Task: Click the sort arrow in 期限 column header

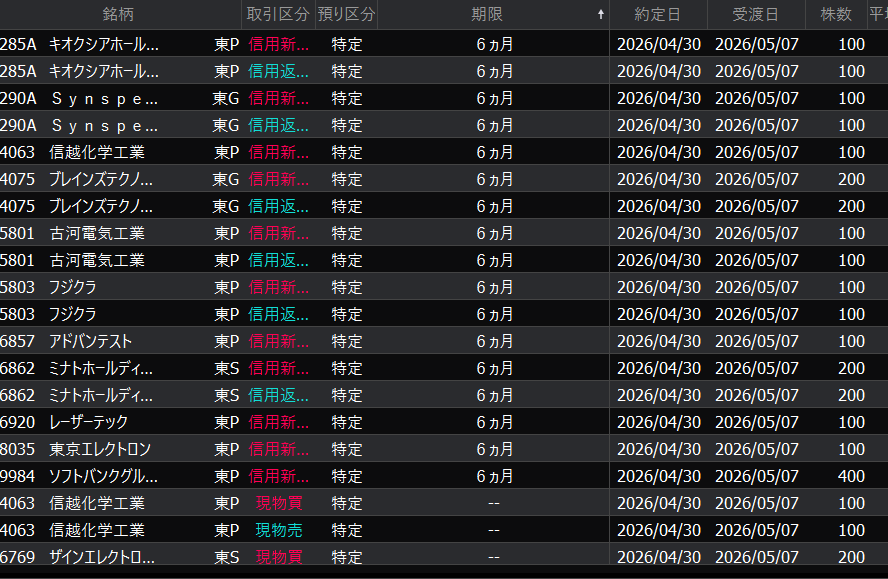Action: pyautogui.click(x=600, y=15)
